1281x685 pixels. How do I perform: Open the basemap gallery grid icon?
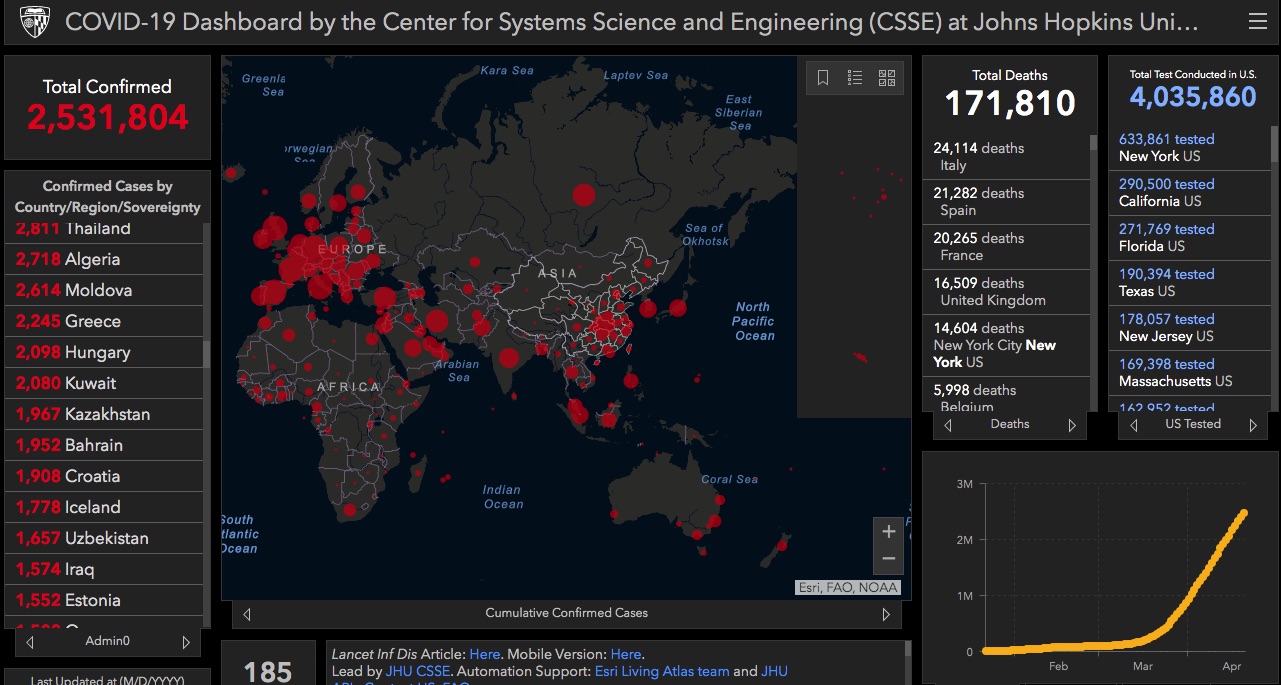(887, 78)
